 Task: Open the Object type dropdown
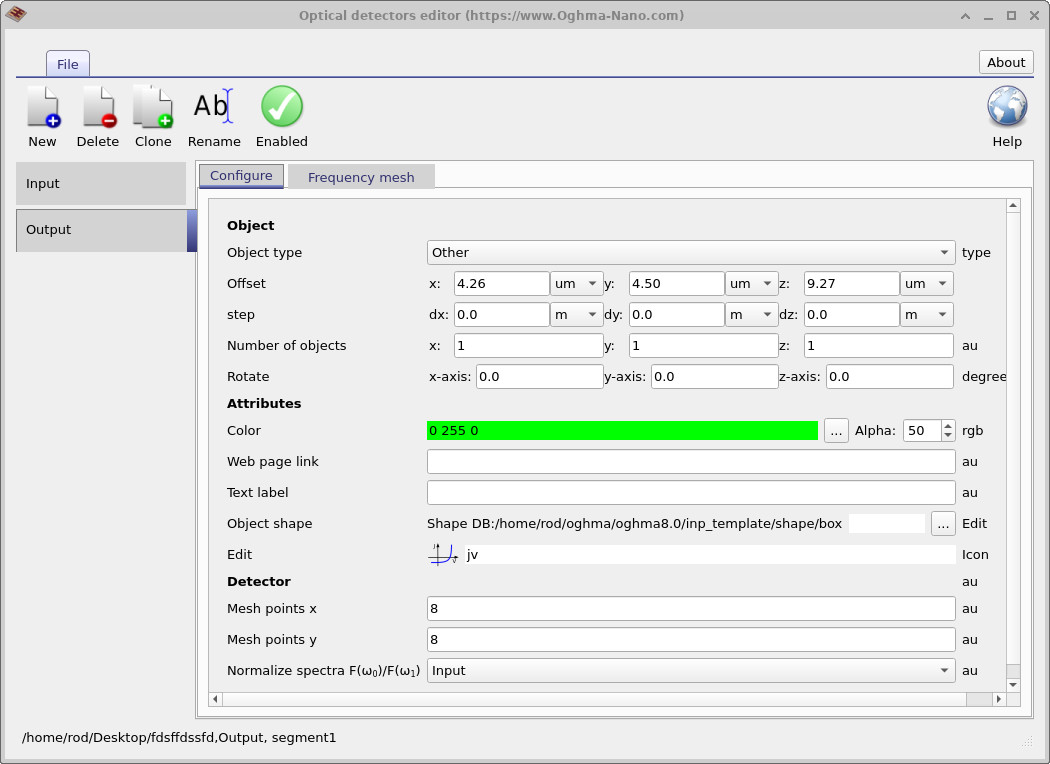point(690,252)
